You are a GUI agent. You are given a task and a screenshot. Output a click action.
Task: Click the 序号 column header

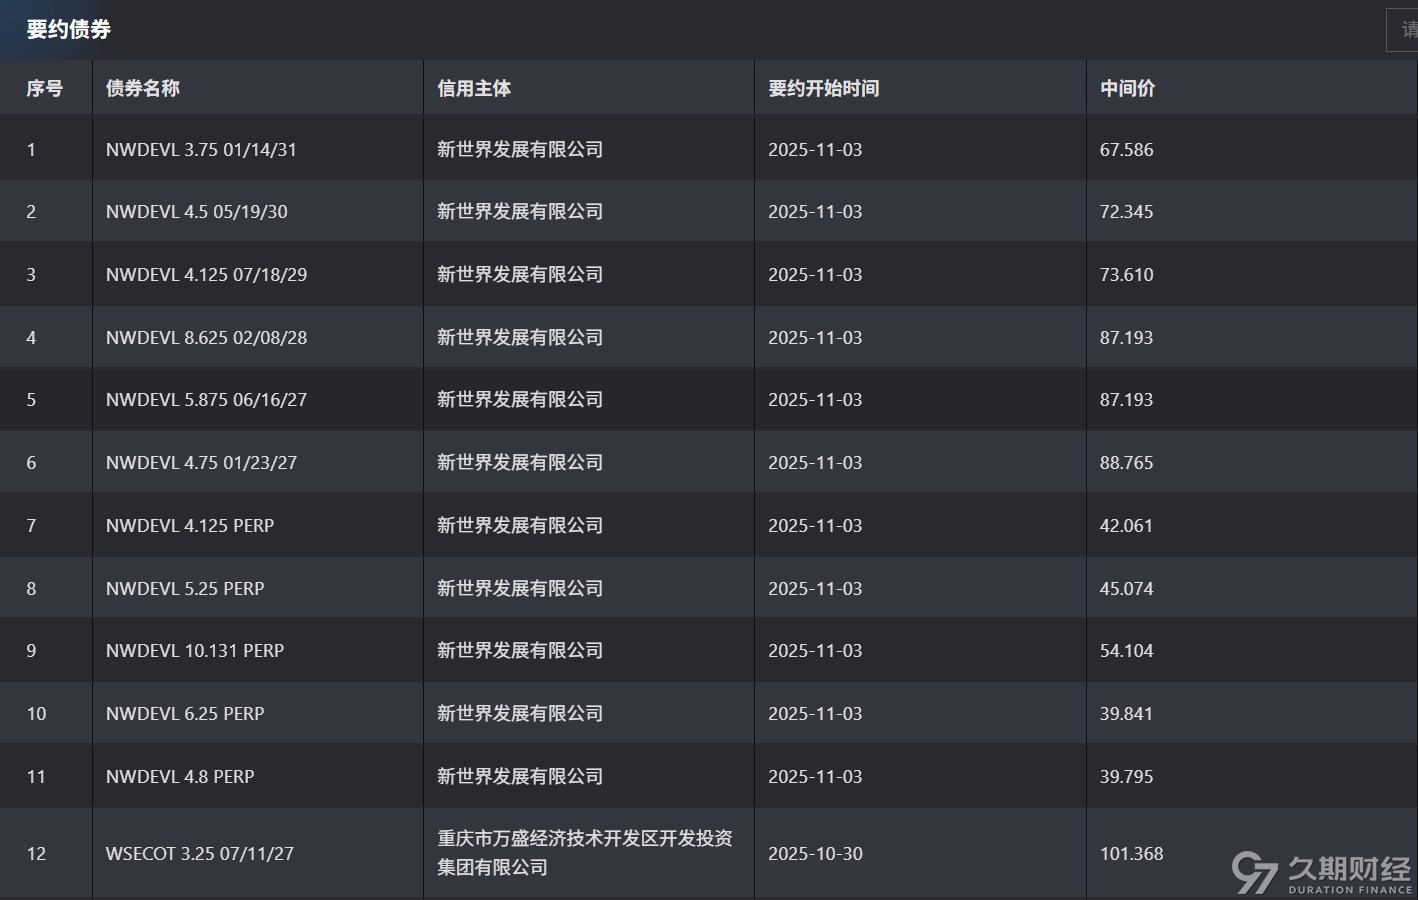[x=44, y=88]
